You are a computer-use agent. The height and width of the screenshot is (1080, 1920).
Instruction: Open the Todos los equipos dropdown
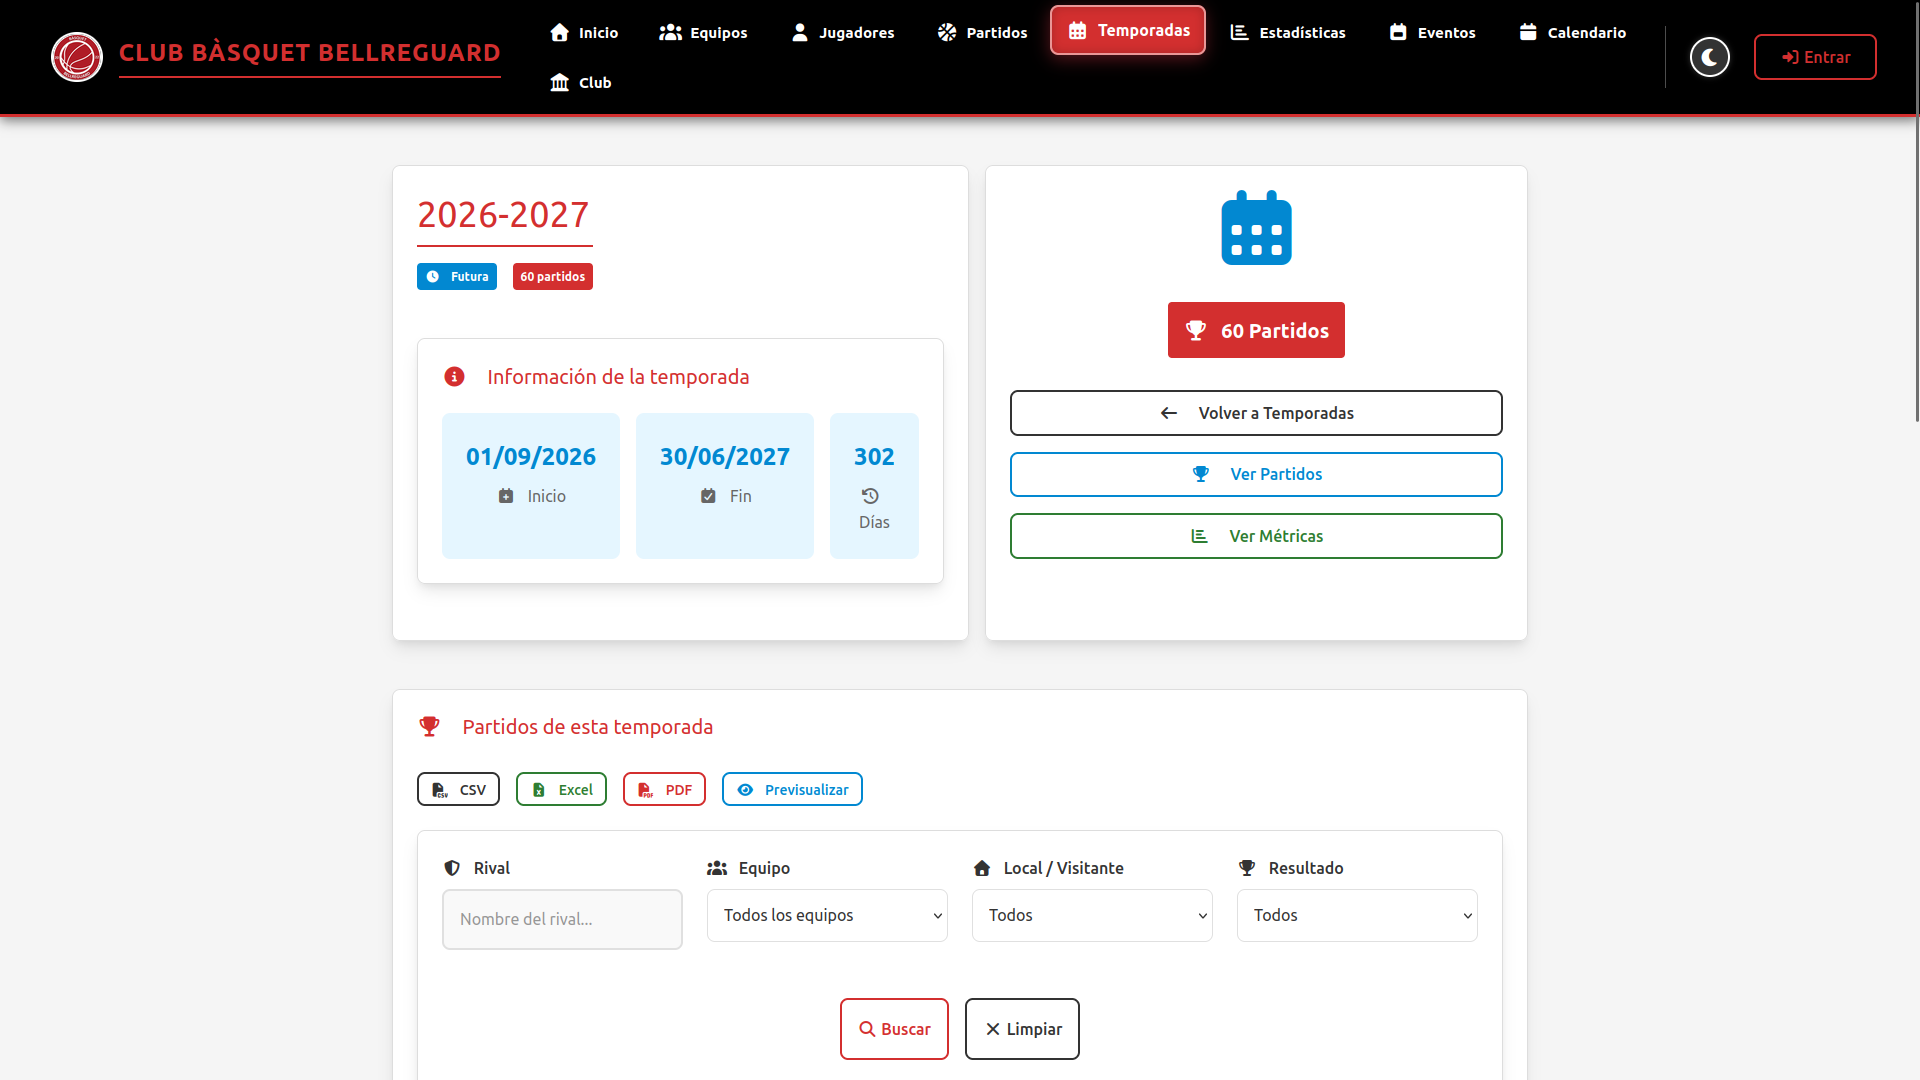pos(827,915)
